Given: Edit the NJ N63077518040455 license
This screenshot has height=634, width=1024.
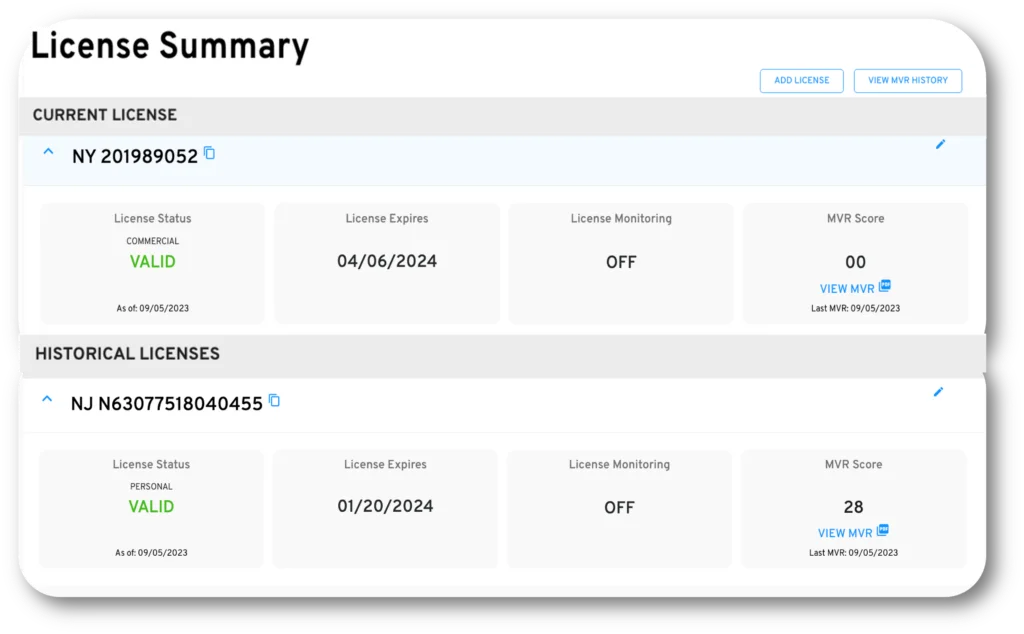Looking at the screenshot, I should (938, 392).
